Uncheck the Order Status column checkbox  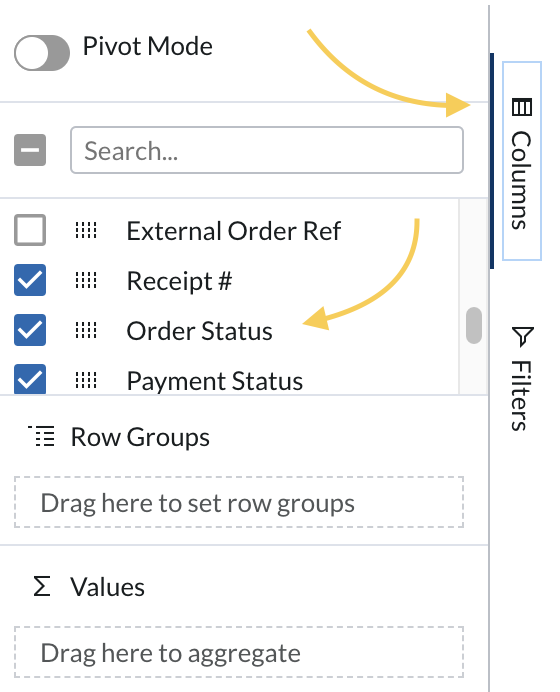(x=30, y=330)
